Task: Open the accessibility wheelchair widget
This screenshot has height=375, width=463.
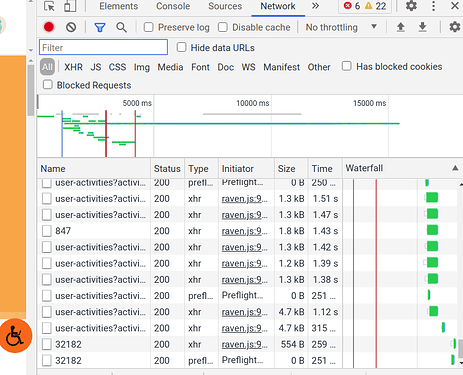Action: pyautogui.click(x=15, y=336)
